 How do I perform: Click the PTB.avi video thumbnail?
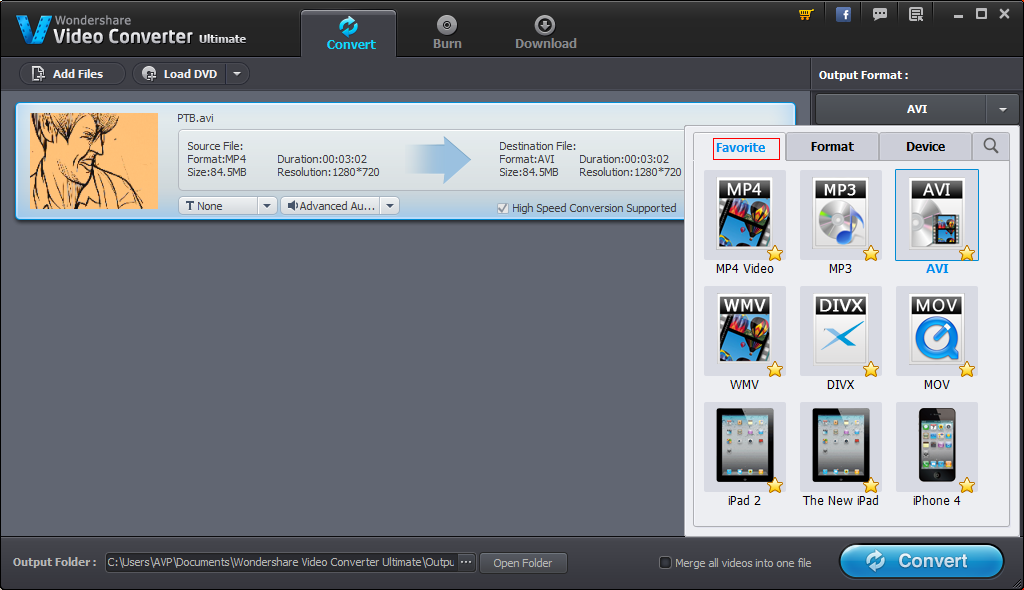click(x=94, y=161)
